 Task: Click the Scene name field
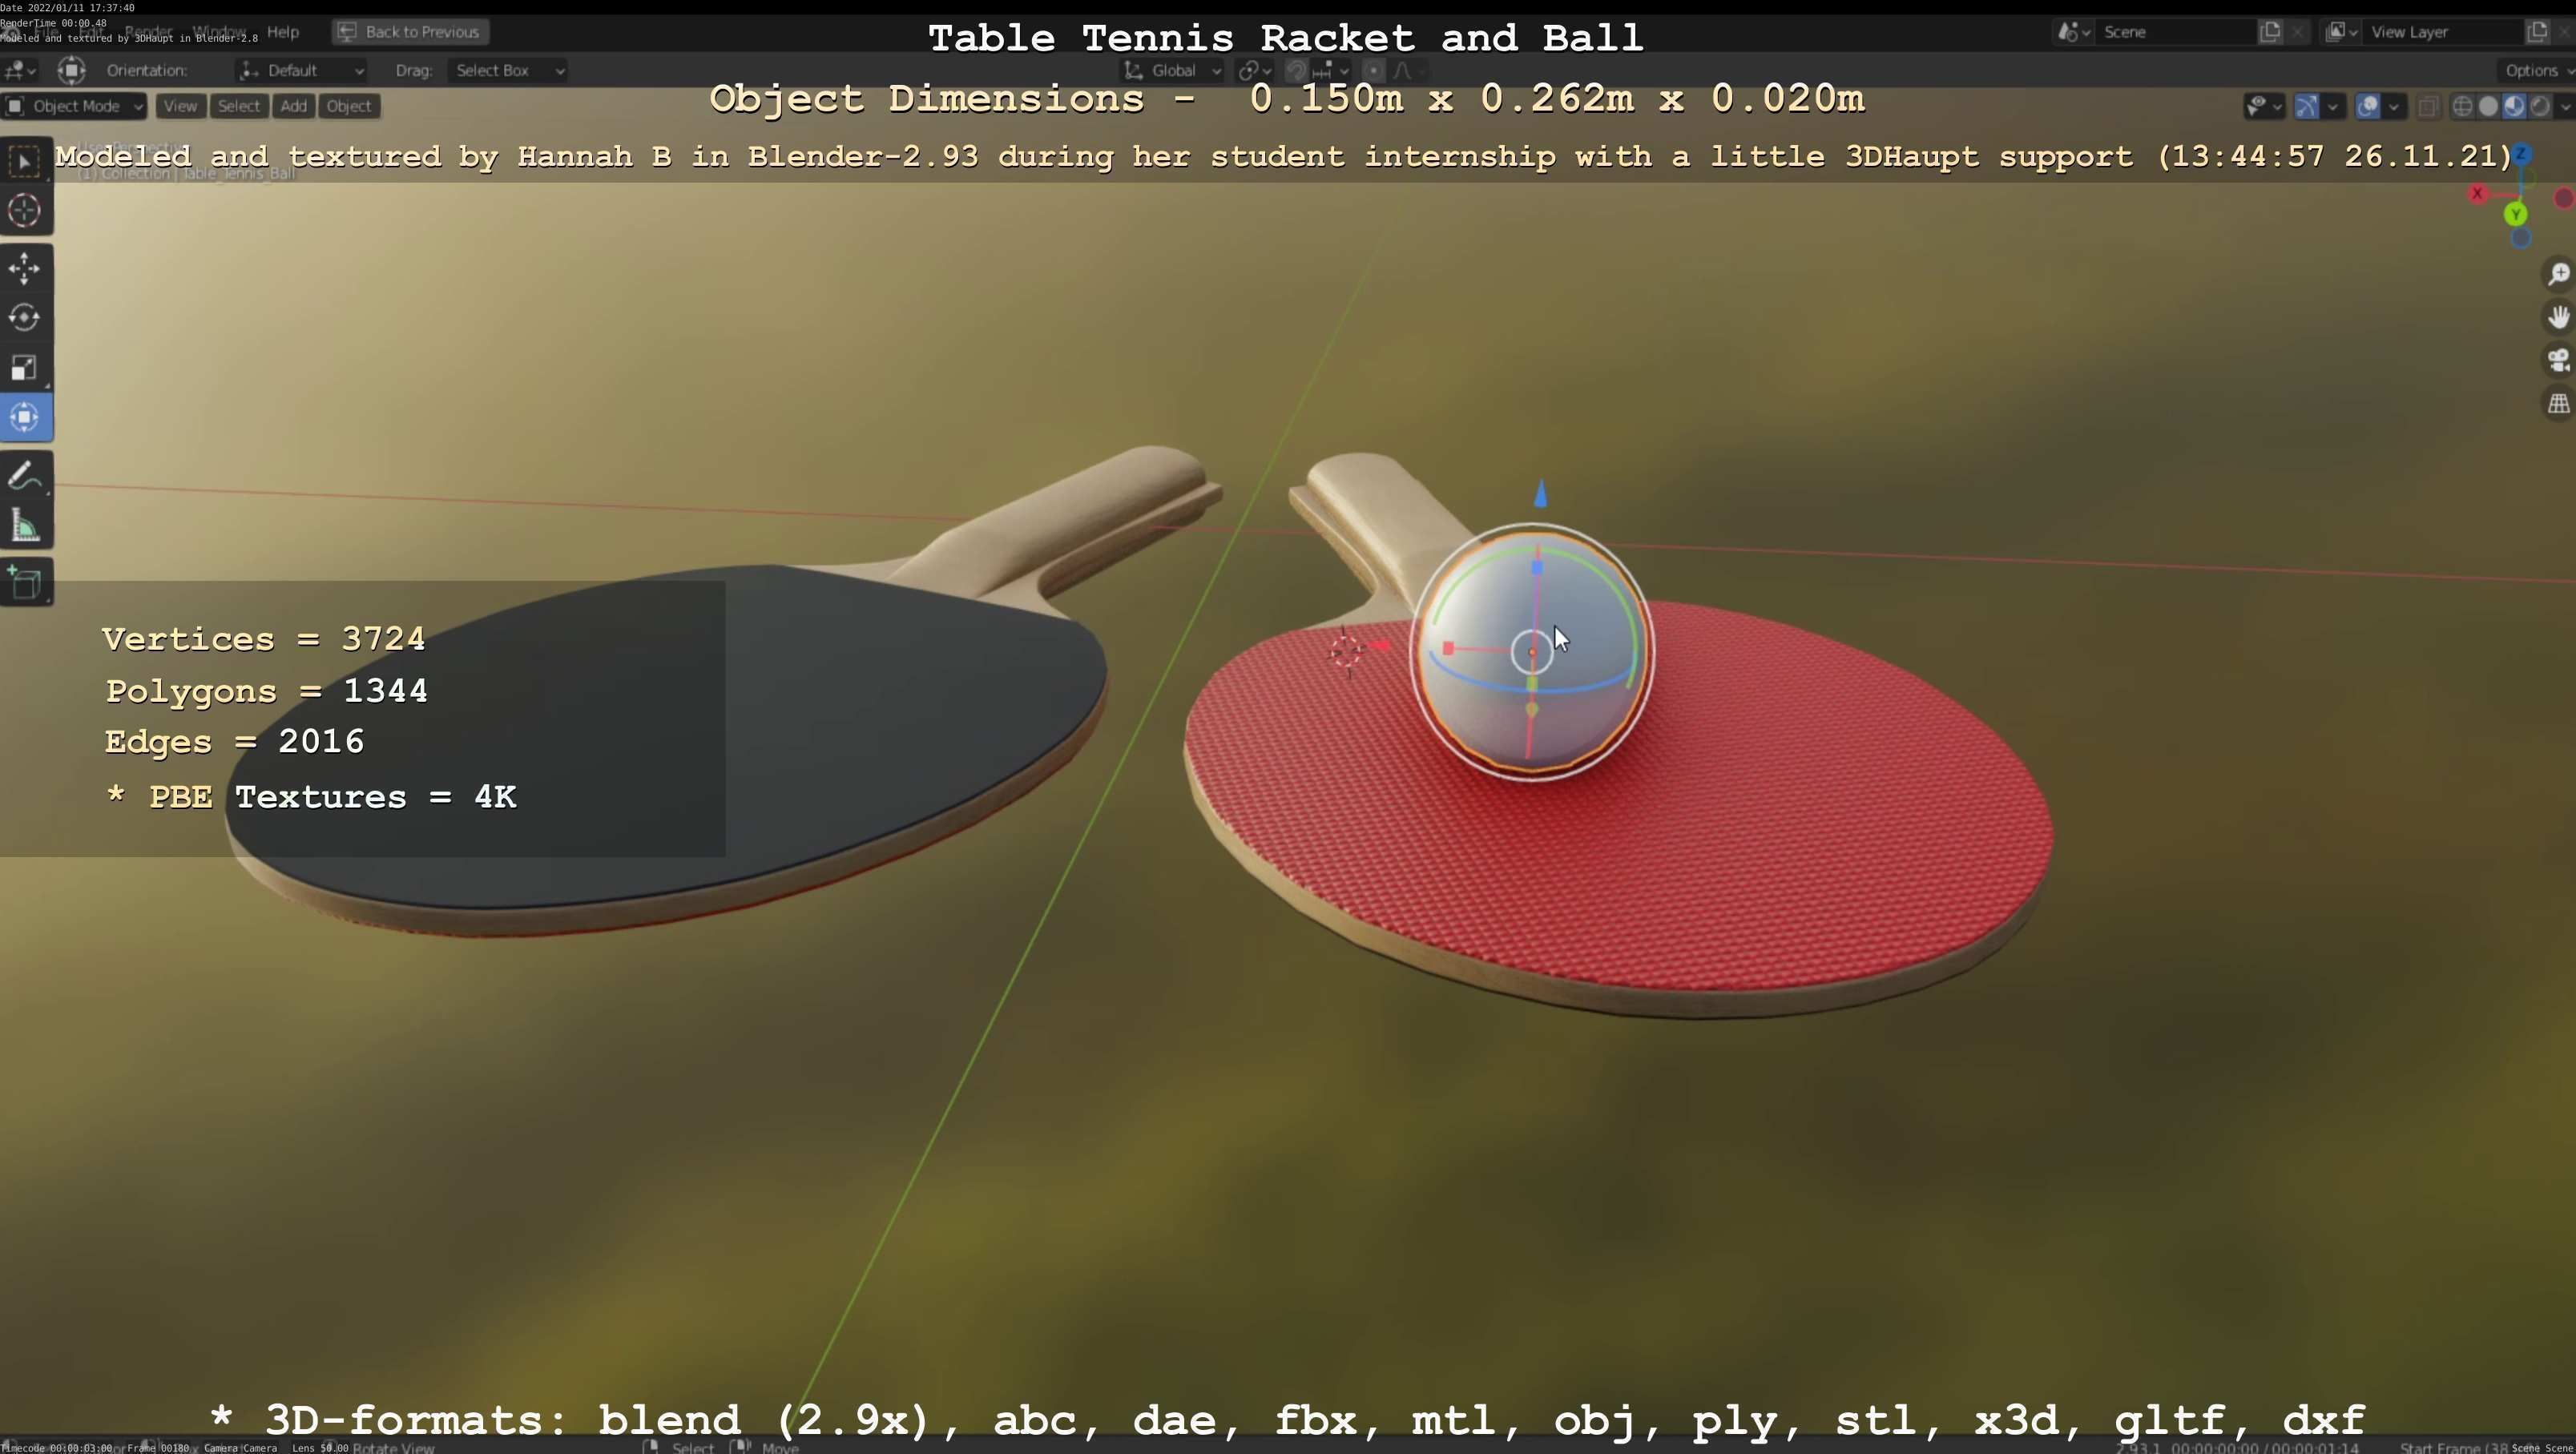[x=2175, y=32]
